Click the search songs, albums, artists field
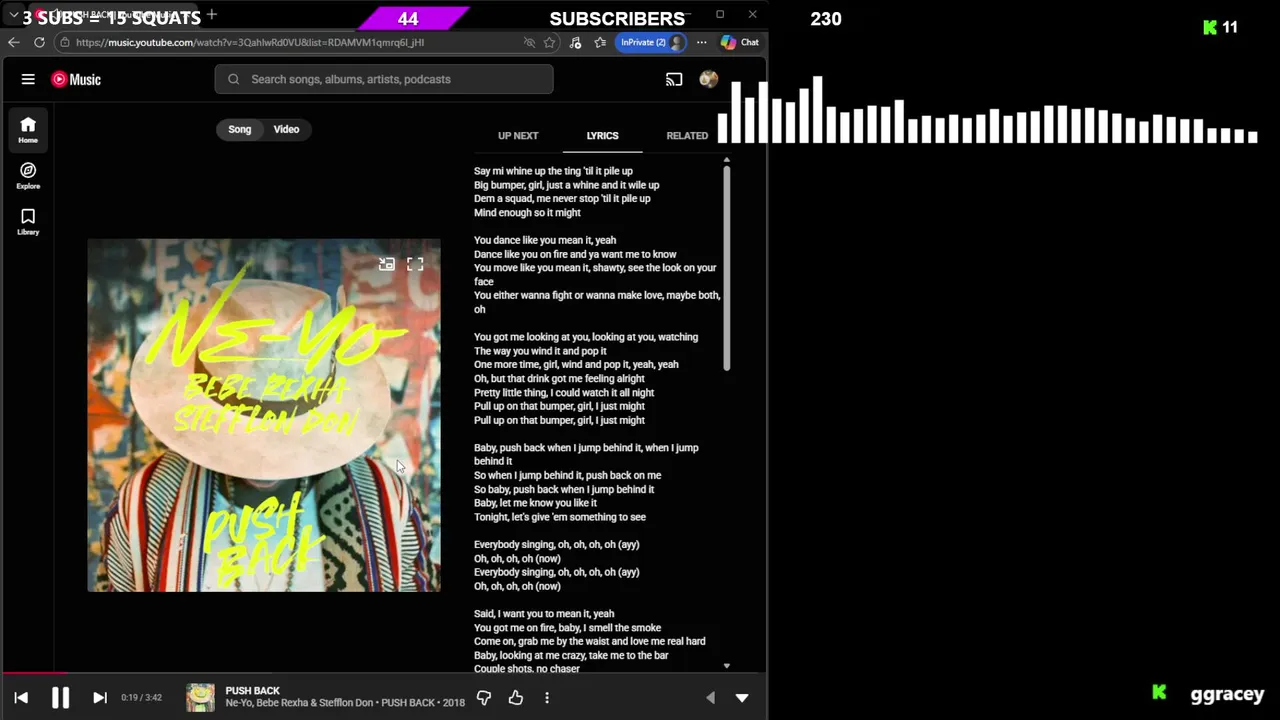Viewport: 1280px width, 720px height. [x=384, y=79]
